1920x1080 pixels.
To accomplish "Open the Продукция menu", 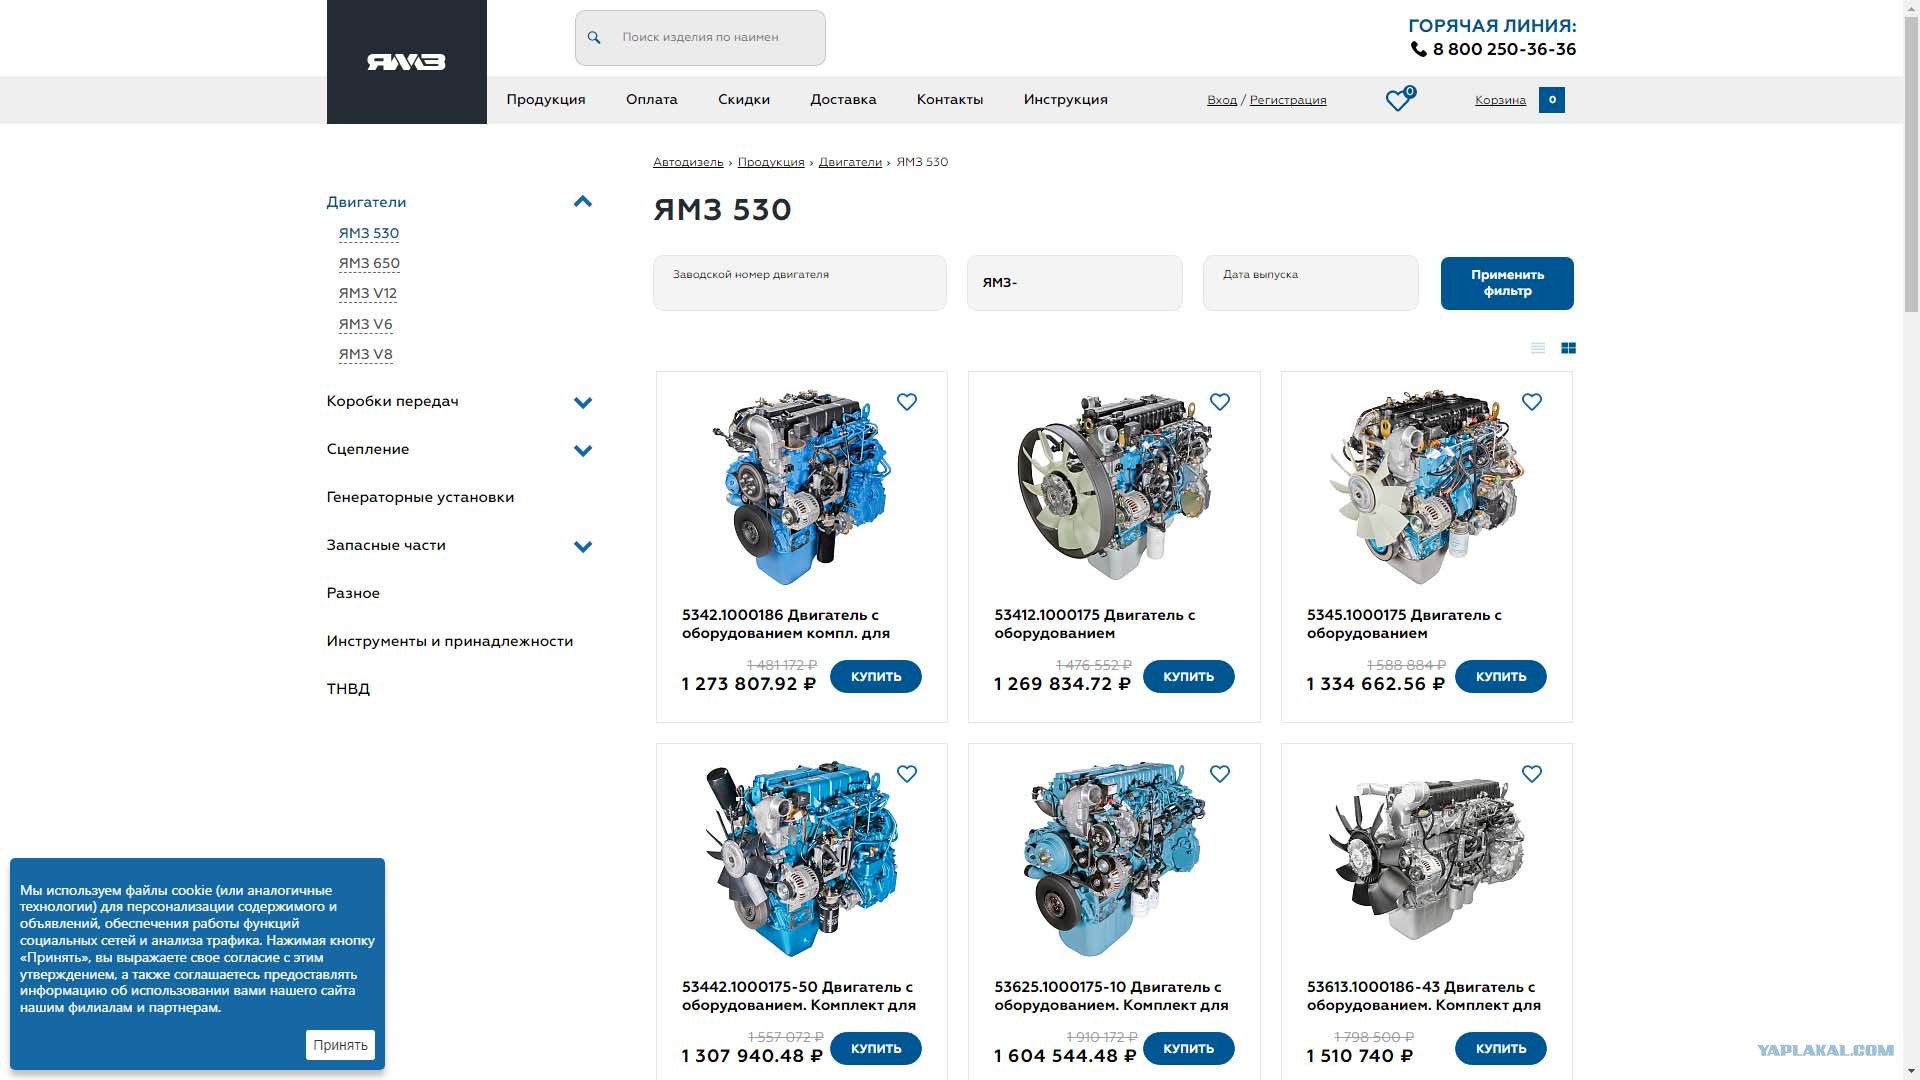I will pyautogui.click(x=546, y=100).
